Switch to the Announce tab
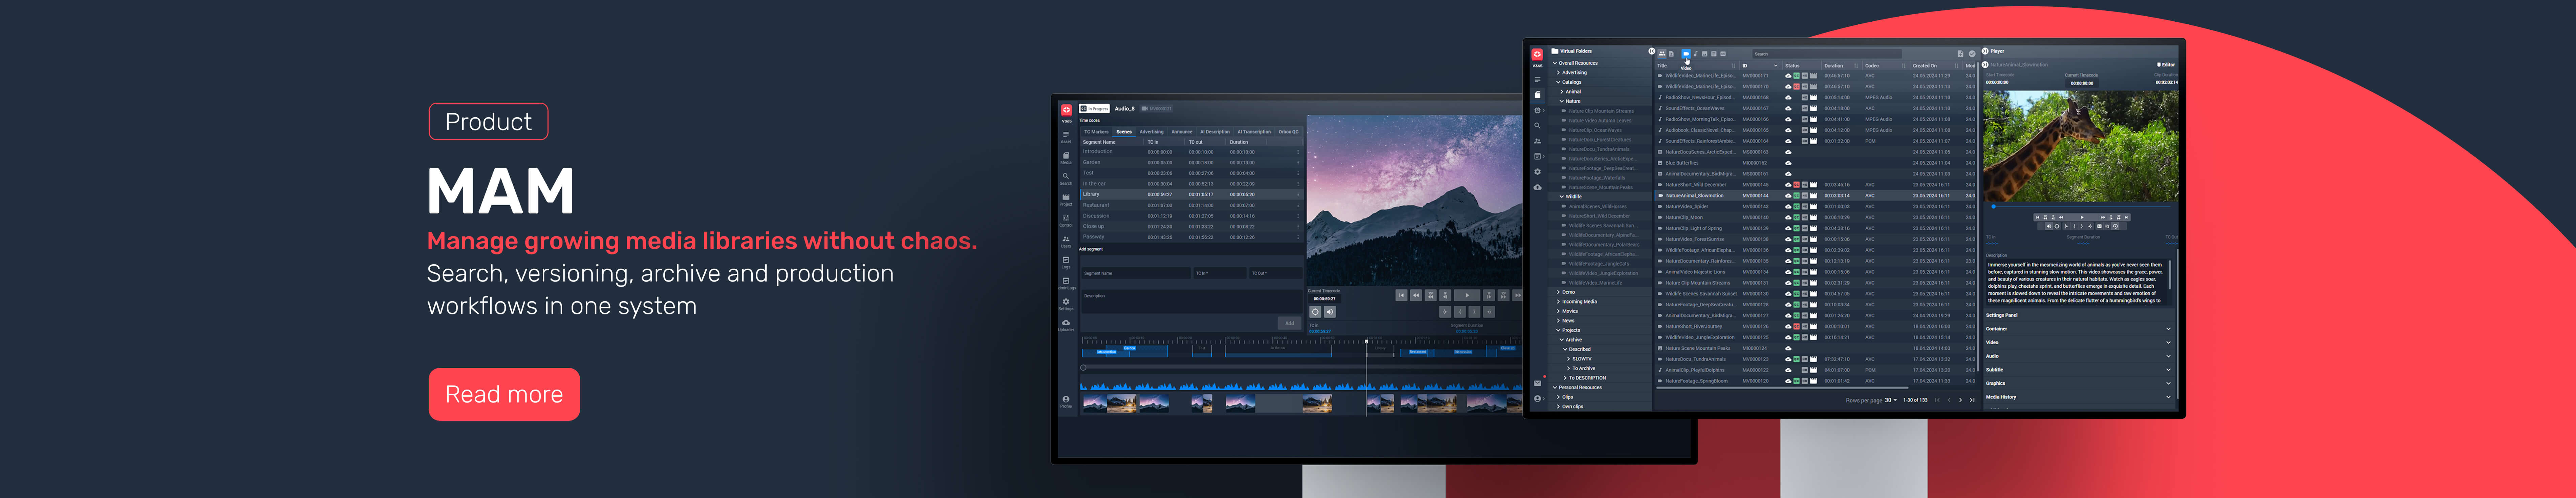Viewport: 2576px width, 498px height. tap(1182, 132)
